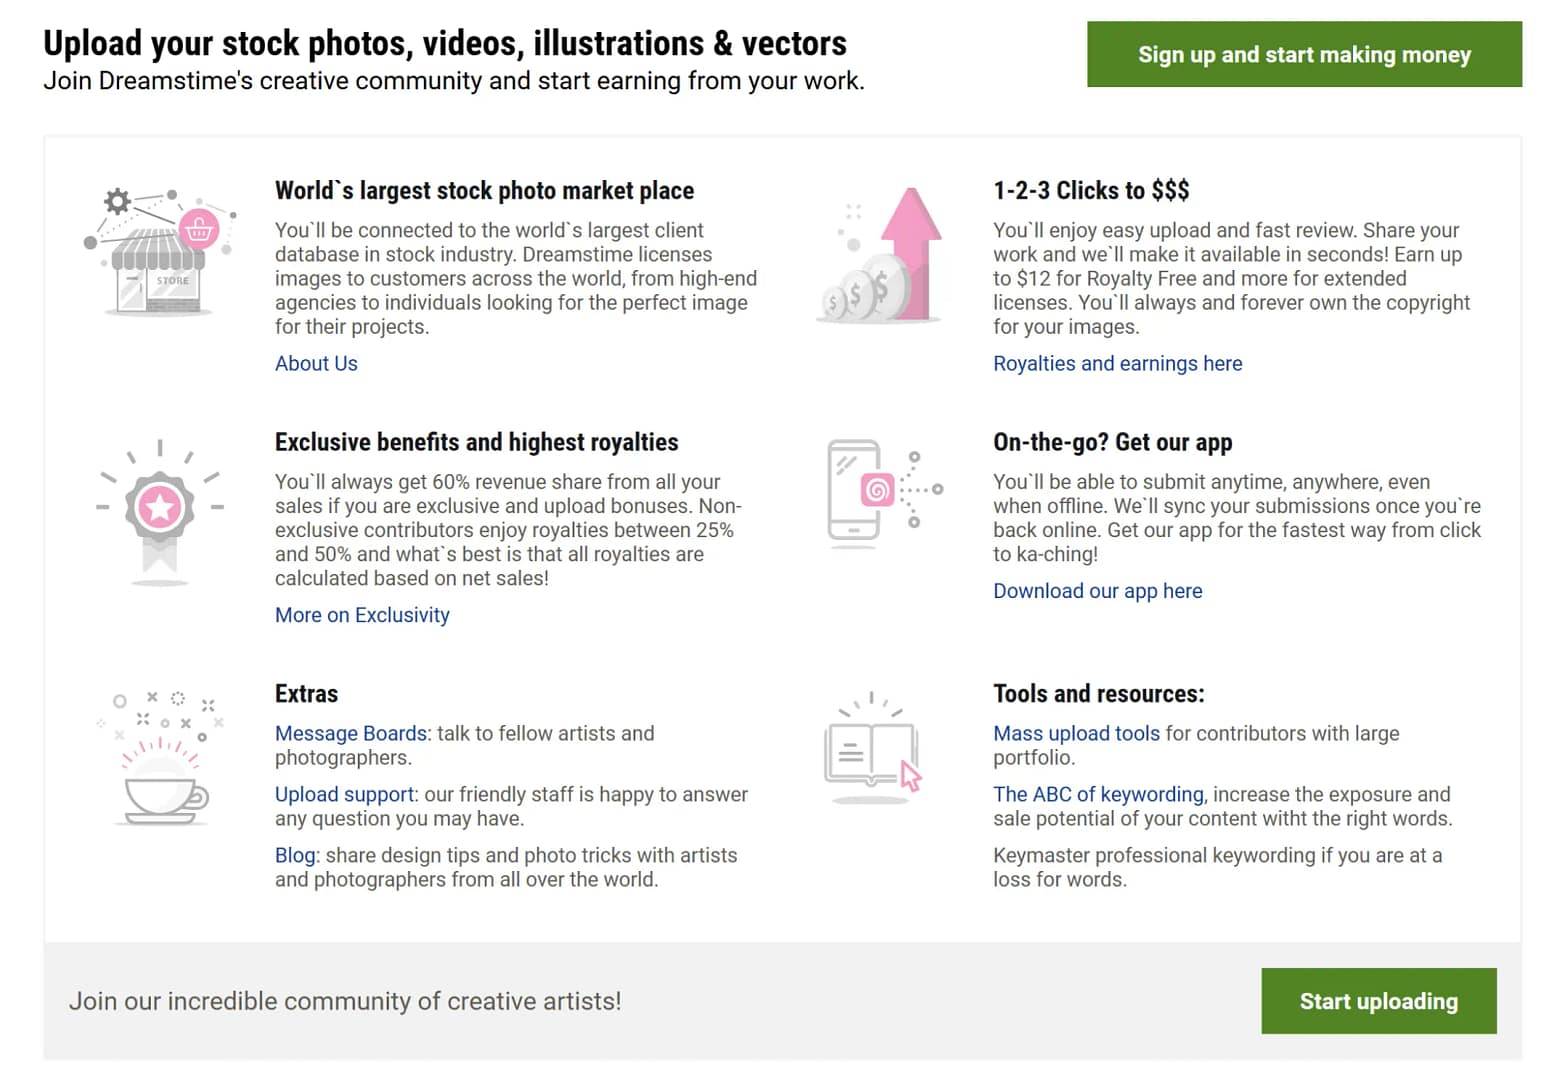Viewport: 1565px width, 1080px height.
Task: Follow the Royalties and earnings here link
Action: pos(1117,364)
